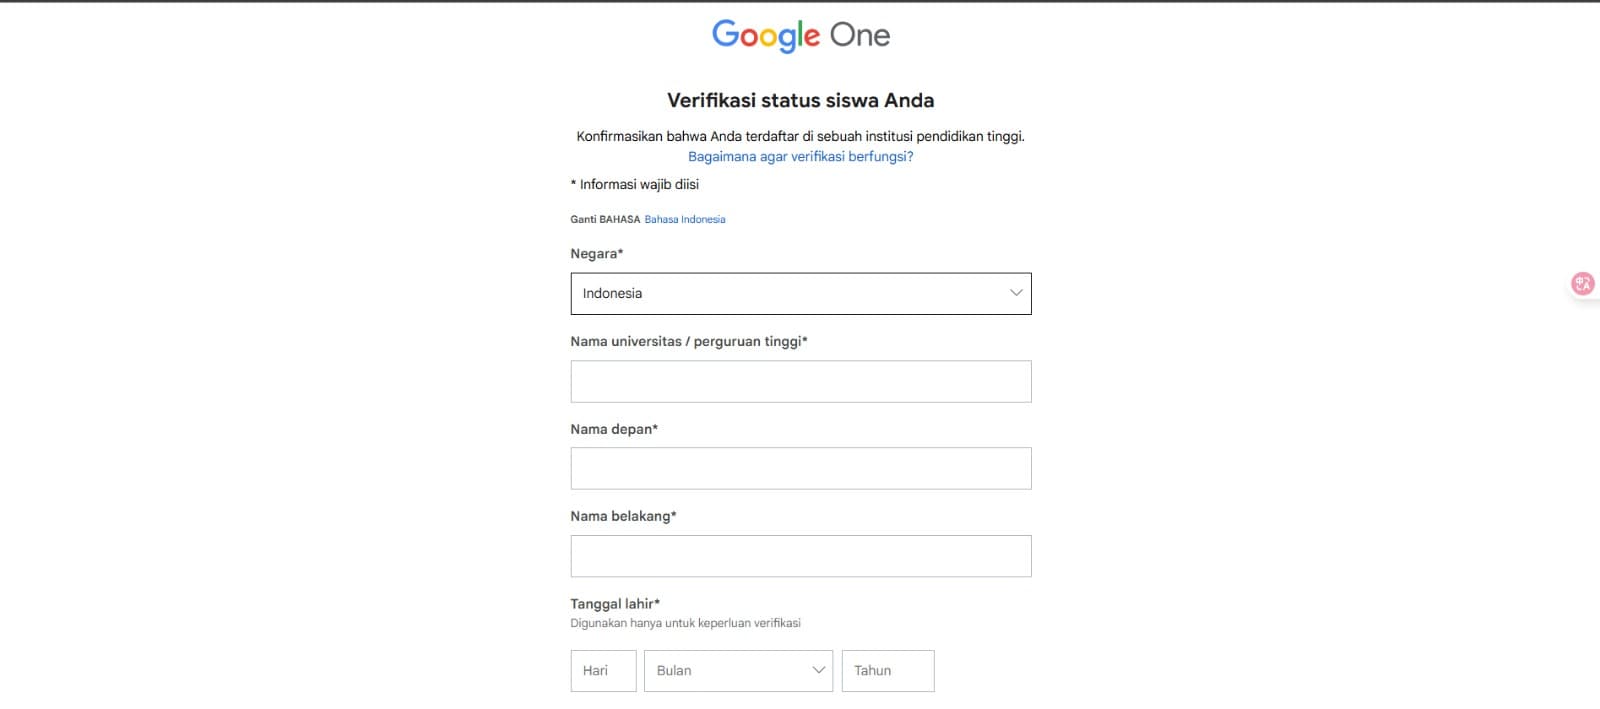The height and width of the screenshot is (709, 1600).
Task: Click the "Ganti BAHASA" label
Action: (603, 218)
